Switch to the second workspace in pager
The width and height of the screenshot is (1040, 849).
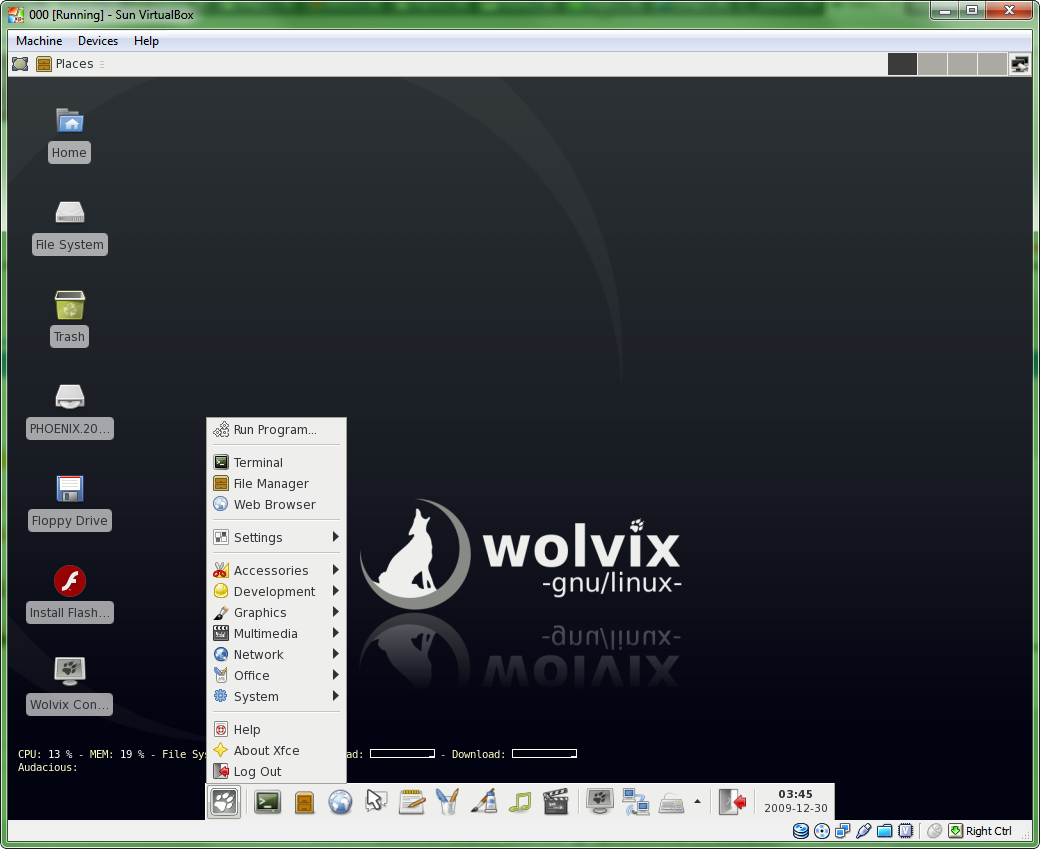click(932, 64)
